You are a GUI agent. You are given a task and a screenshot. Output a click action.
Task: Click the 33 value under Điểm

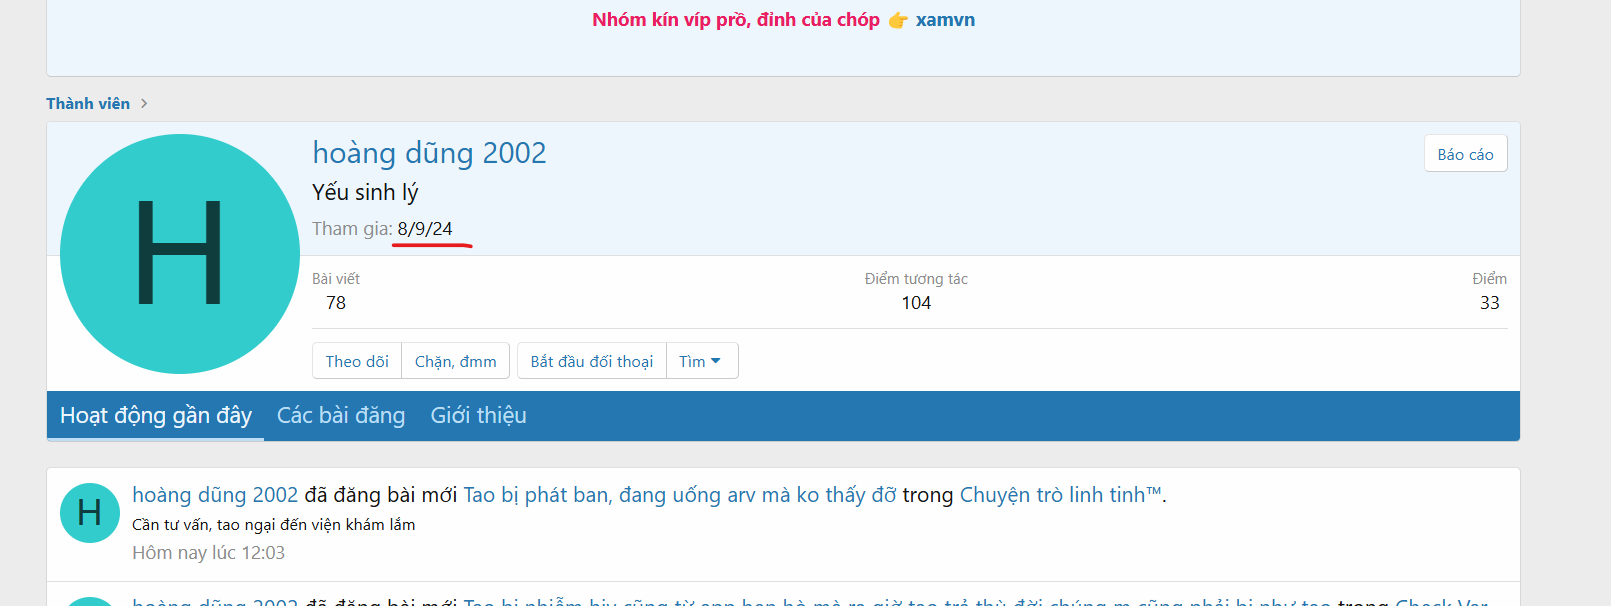pos(1489,303)
